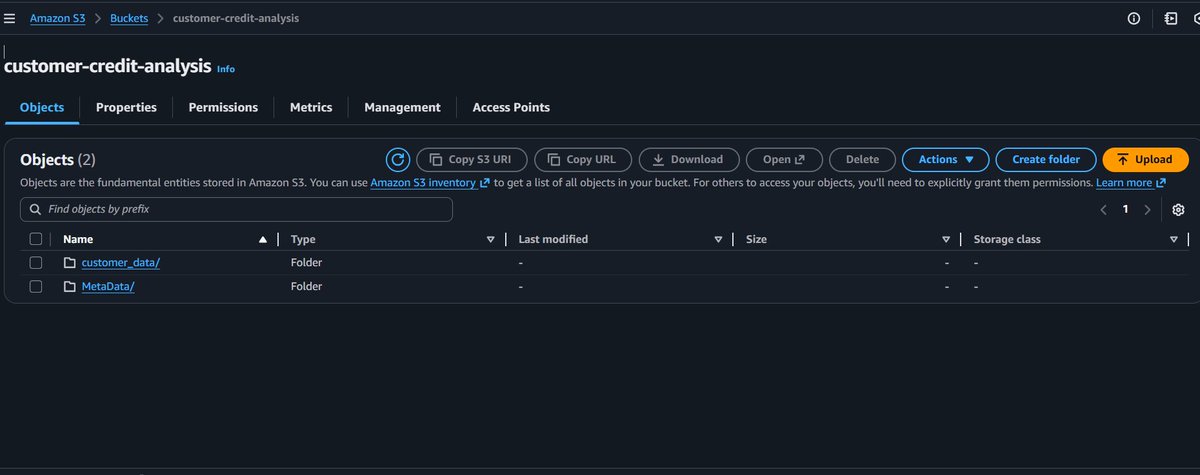The height and width of the screenshot is (475, 1200).
Task: Open the hamburger navigation menu
Action: 9,18
